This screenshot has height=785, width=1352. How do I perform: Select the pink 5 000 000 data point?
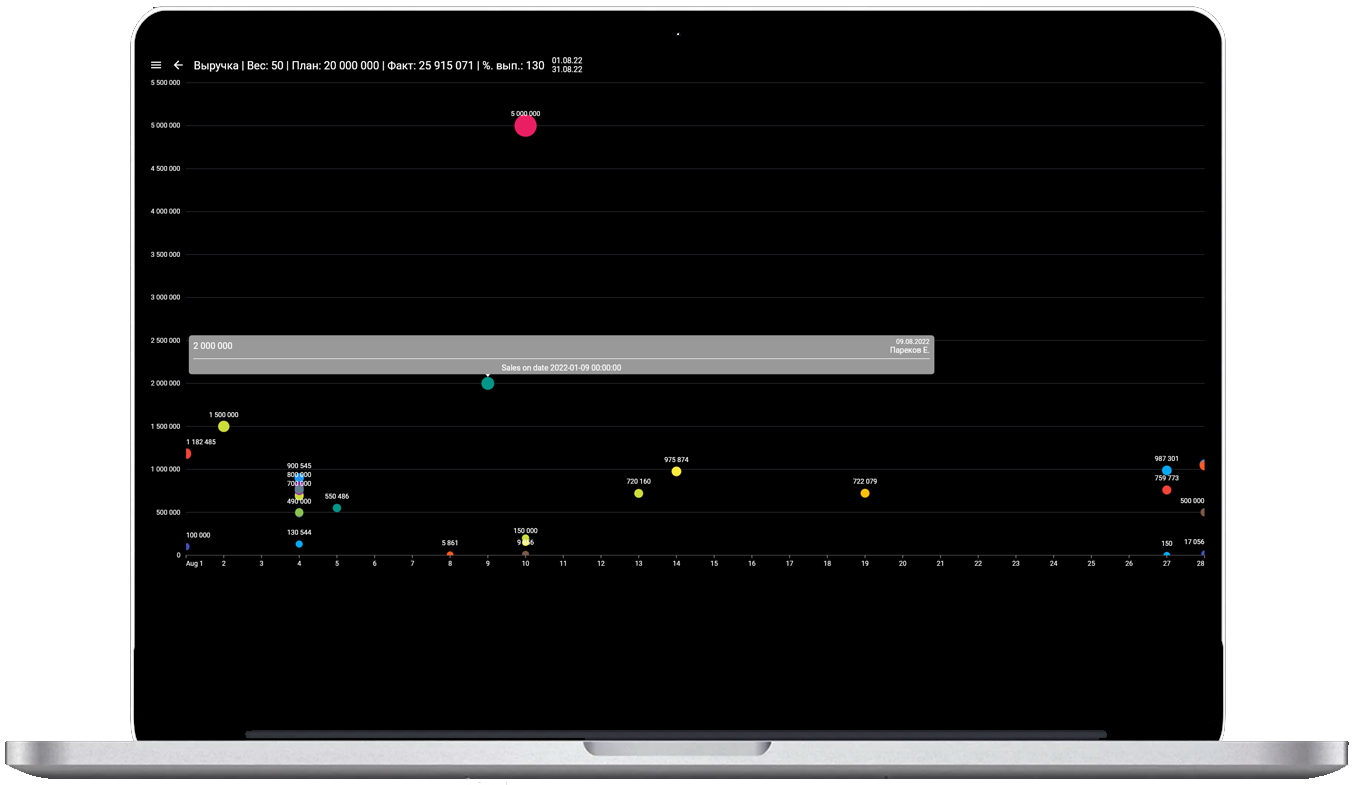525,126
